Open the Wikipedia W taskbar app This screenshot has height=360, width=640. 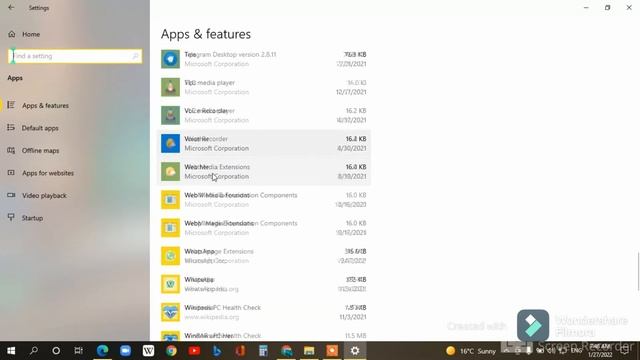[148, 351]
